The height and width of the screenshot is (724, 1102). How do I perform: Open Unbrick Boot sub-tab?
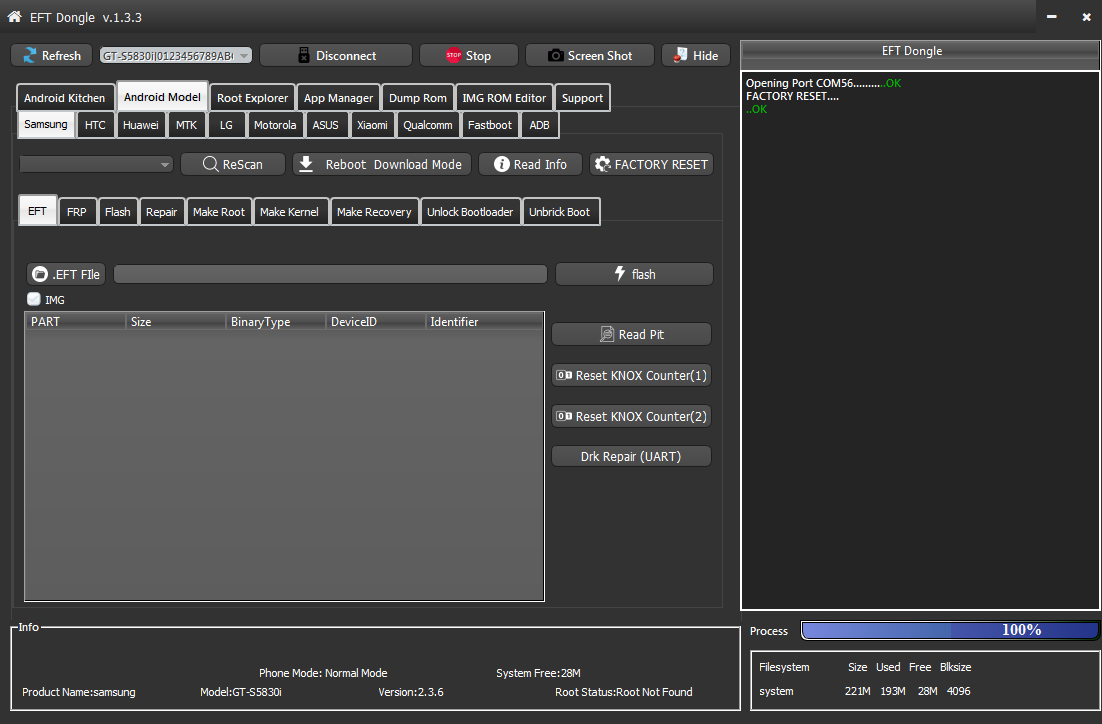[x=559, y=212]
